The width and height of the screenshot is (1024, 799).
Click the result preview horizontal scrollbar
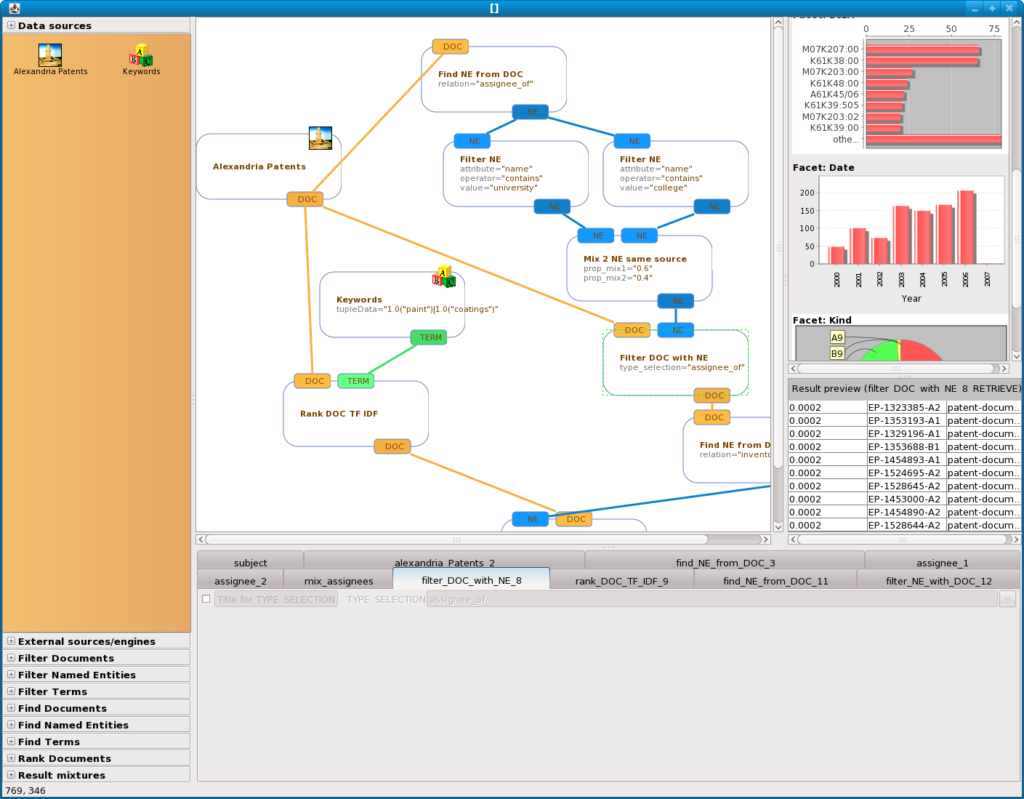click(x=902, y=540)
